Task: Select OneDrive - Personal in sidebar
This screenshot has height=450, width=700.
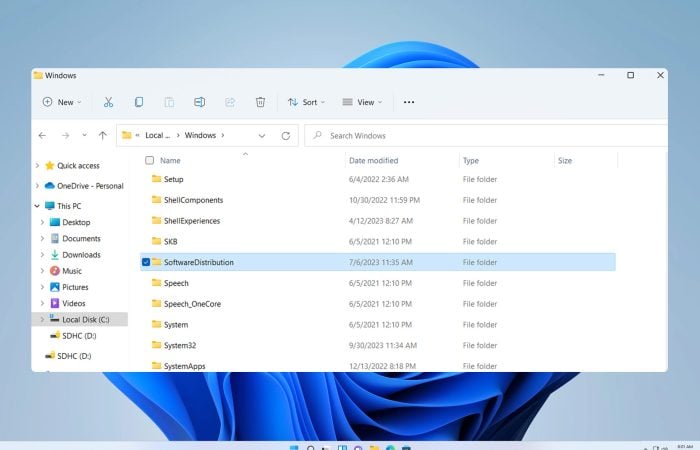Action: (x=90, y=186)
